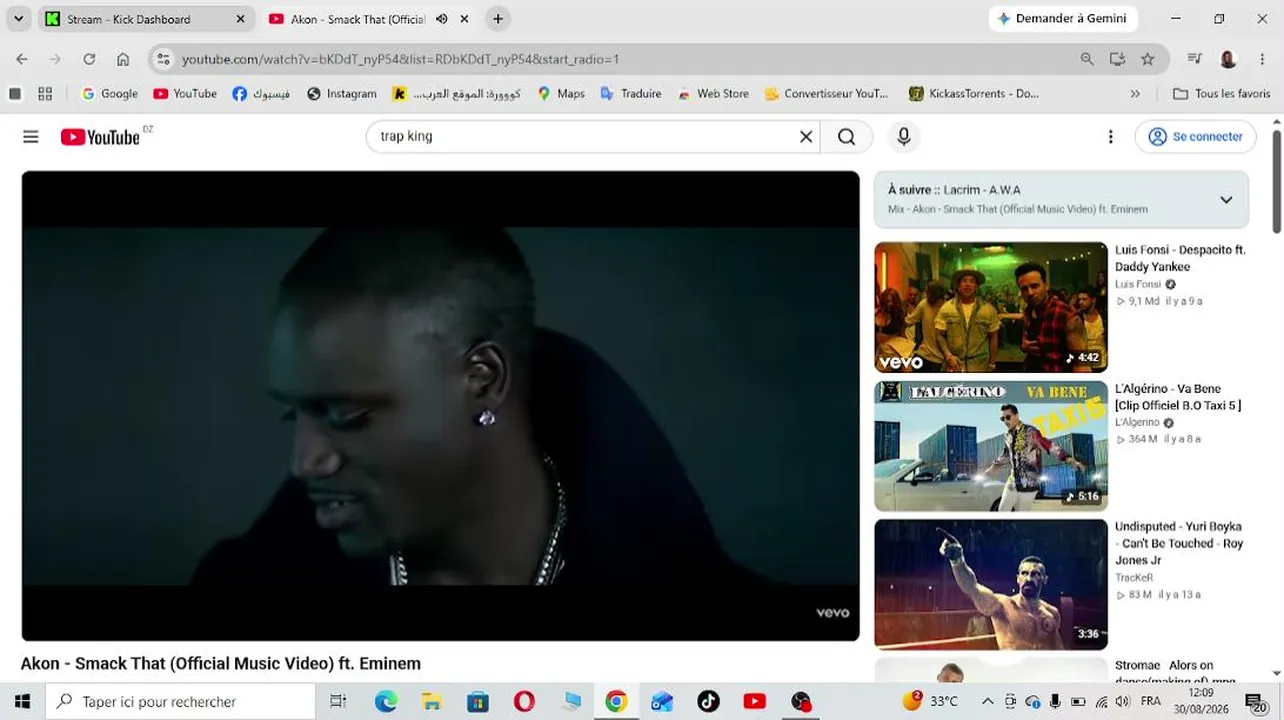Click the video title 'Akon - Smack That'
1284x720 pixels.
(221, 663)
